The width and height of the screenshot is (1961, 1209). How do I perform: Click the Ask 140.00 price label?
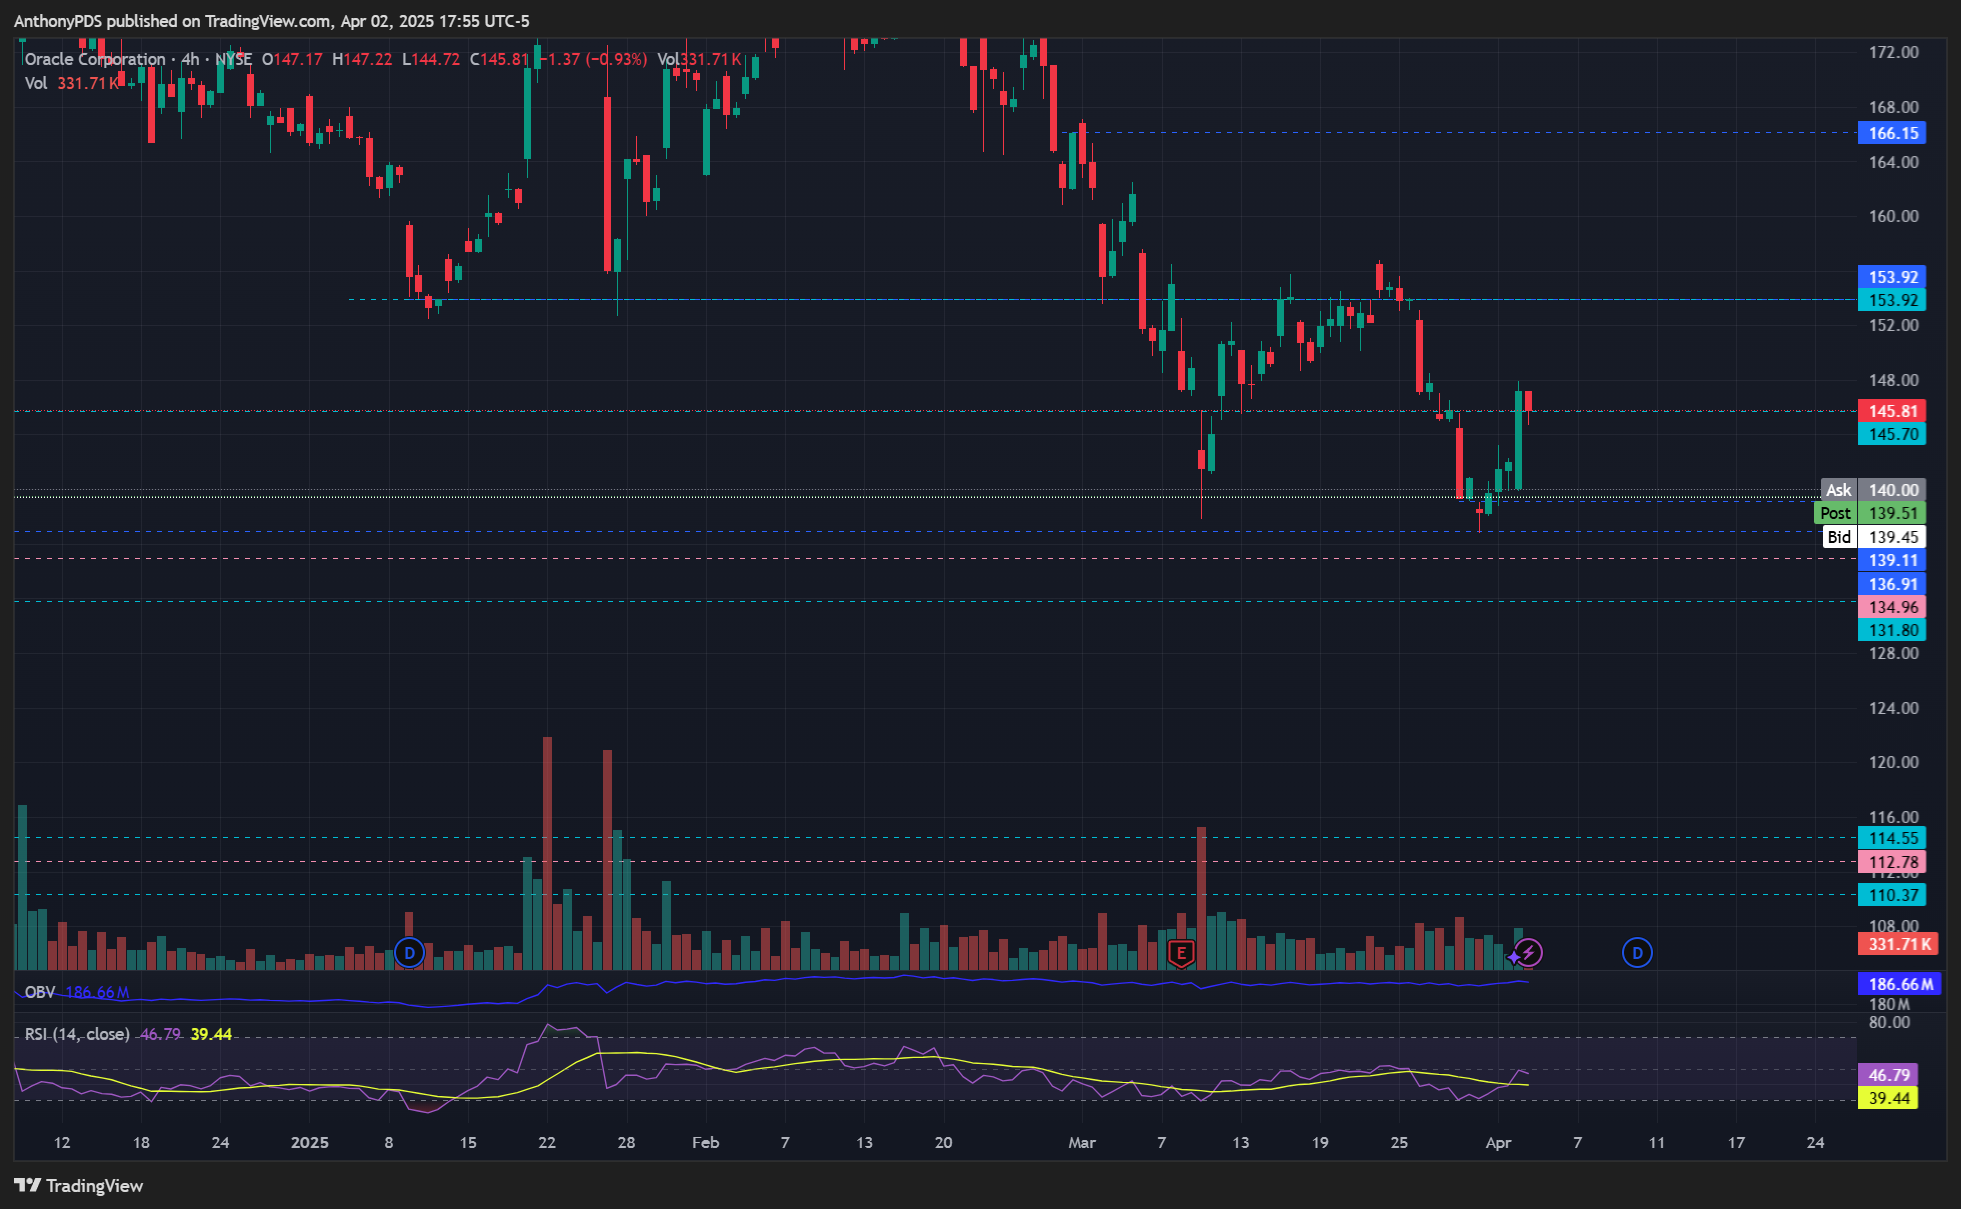coord(1874,490)
